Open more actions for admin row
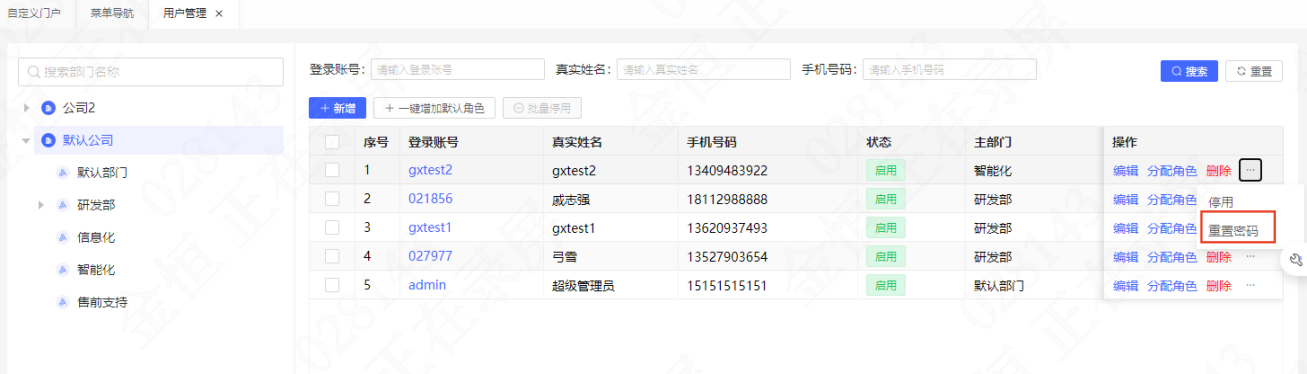1307x374 pixels. pyautogui.click(x=1250, y=286)
